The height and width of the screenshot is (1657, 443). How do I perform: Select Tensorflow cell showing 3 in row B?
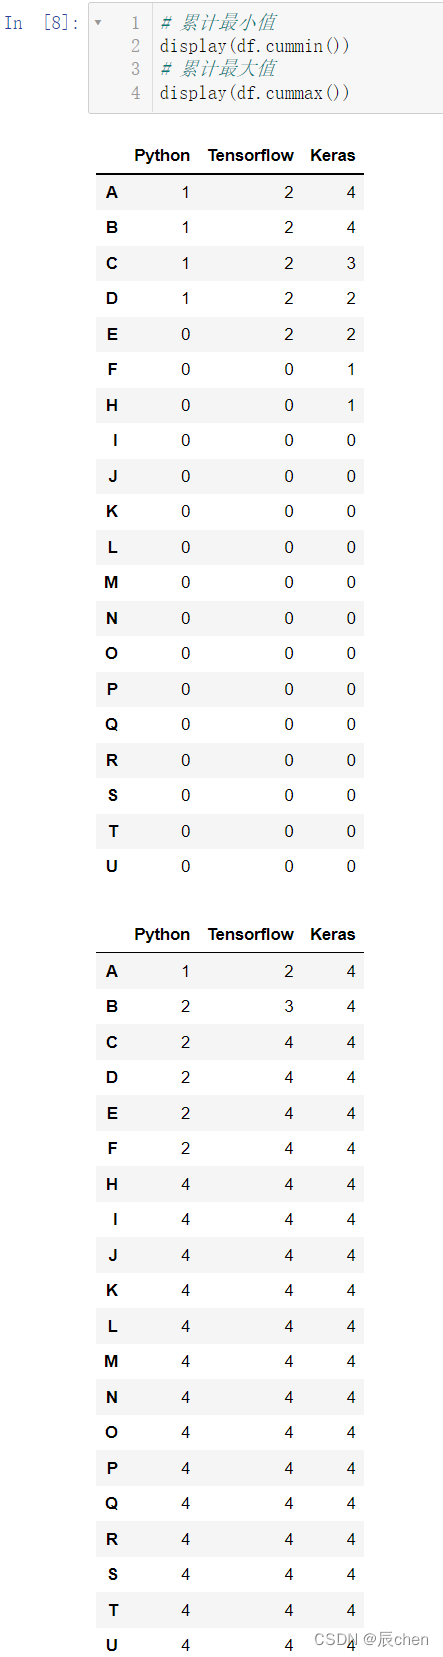[288, 1006]
